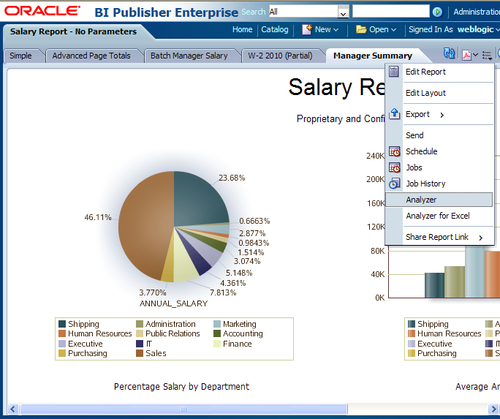500x419 pixels.
Task: Click the ANNUAL_SALARY chart label
Action: (x=173, y=304)
